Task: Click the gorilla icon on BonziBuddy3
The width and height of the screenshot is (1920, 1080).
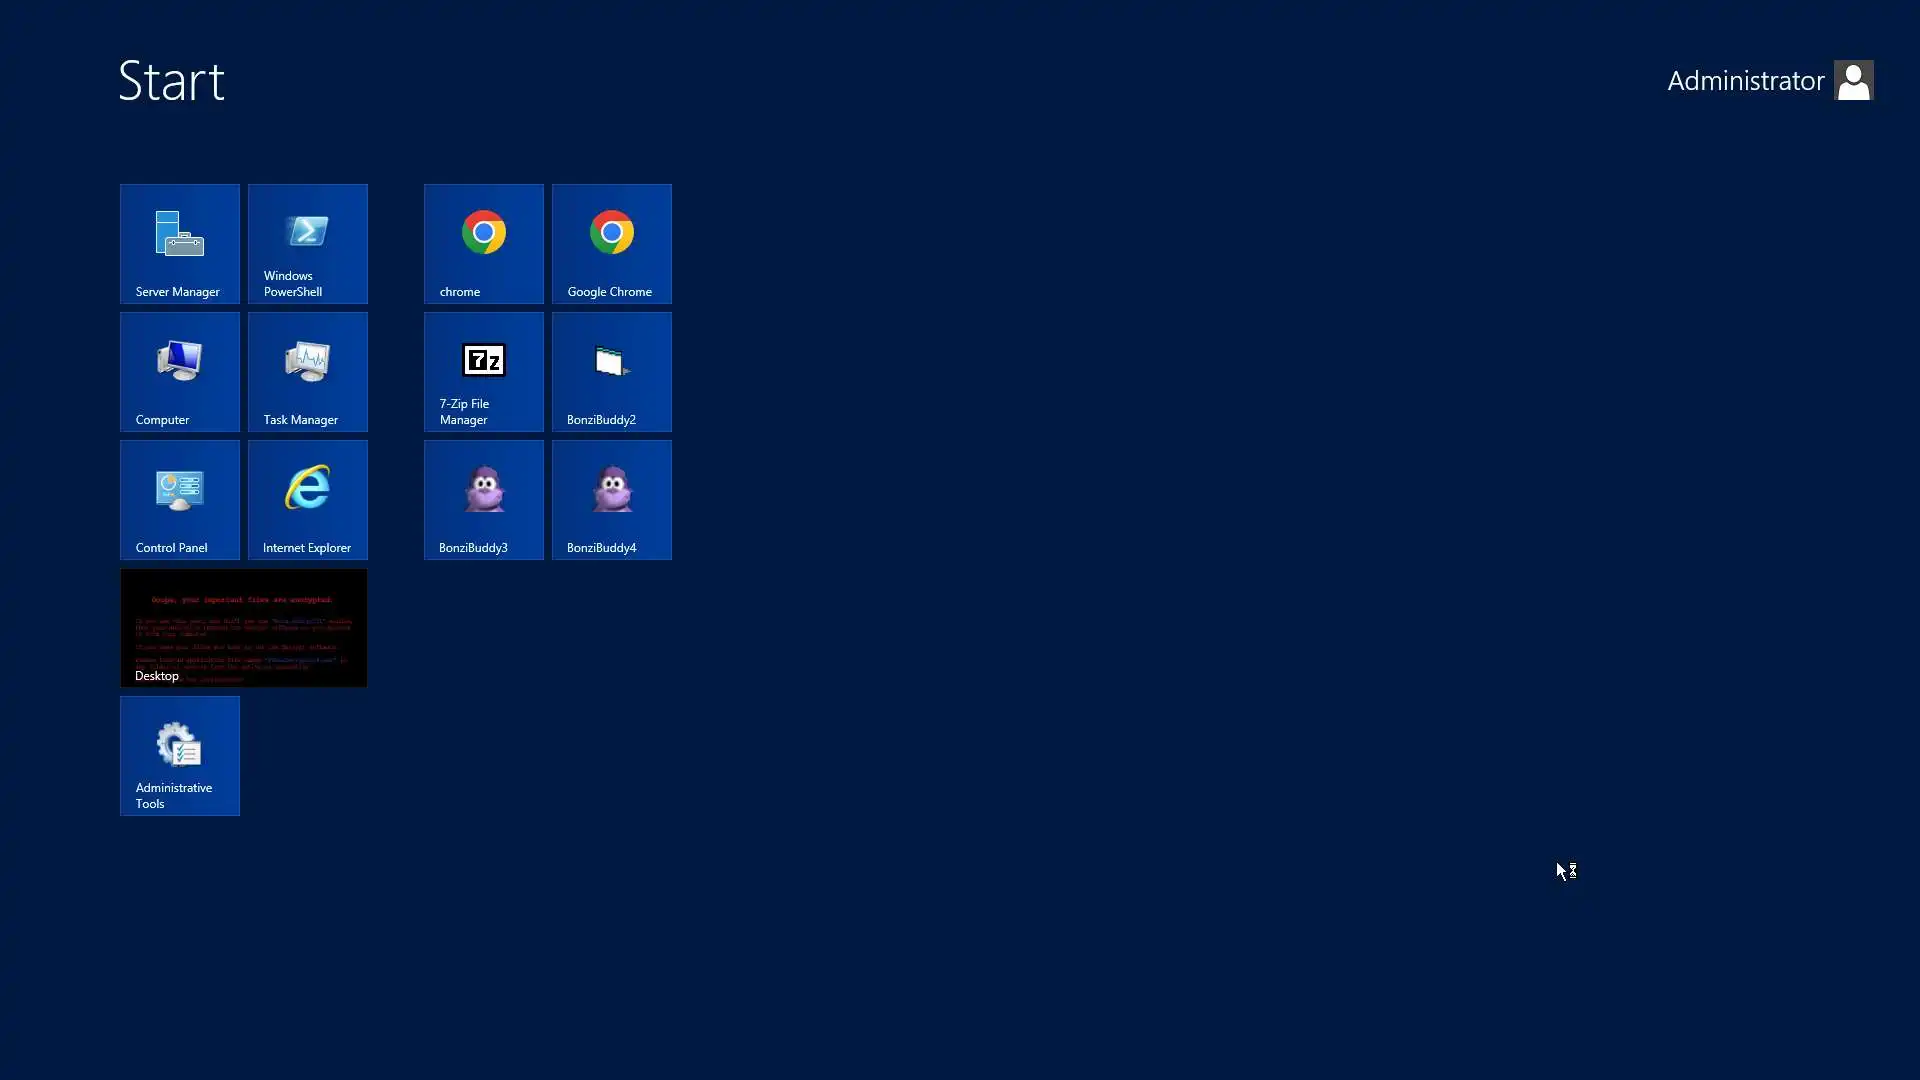Action: (485, 488)
